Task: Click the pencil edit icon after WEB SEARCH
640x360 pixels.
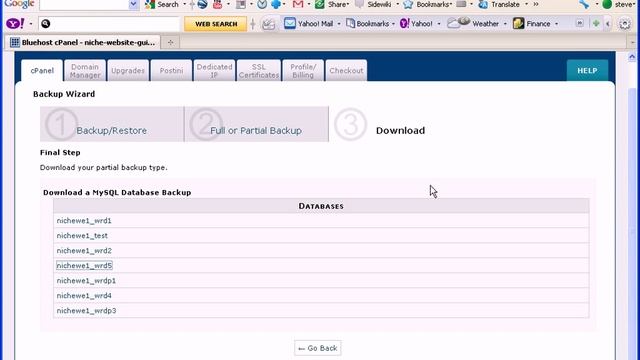Action: (268, 24)
